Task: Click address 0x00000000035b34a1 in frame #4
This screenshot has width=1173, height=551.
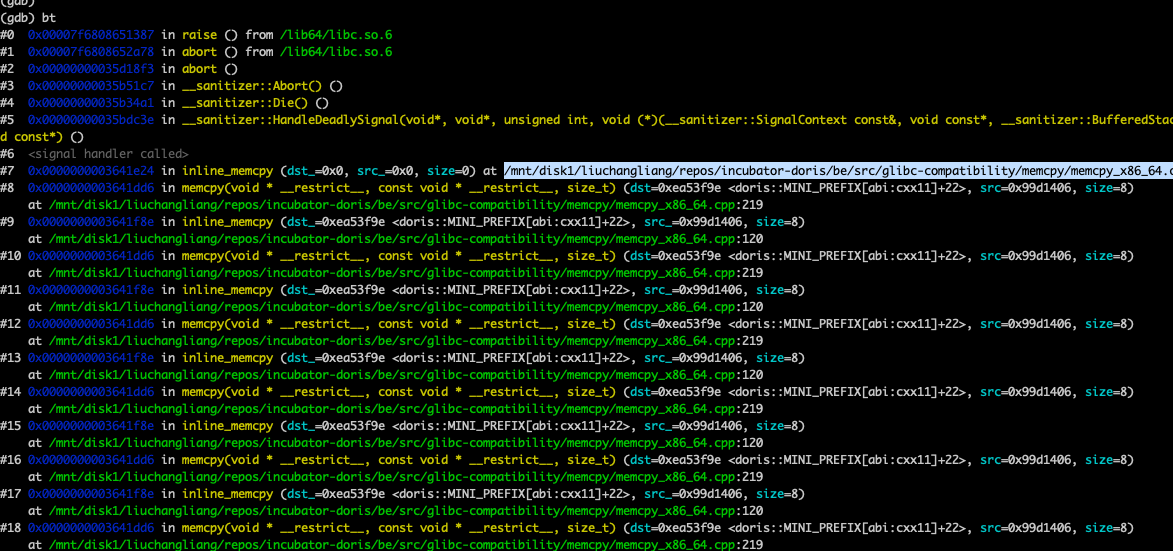Action: tap(91, 103)
